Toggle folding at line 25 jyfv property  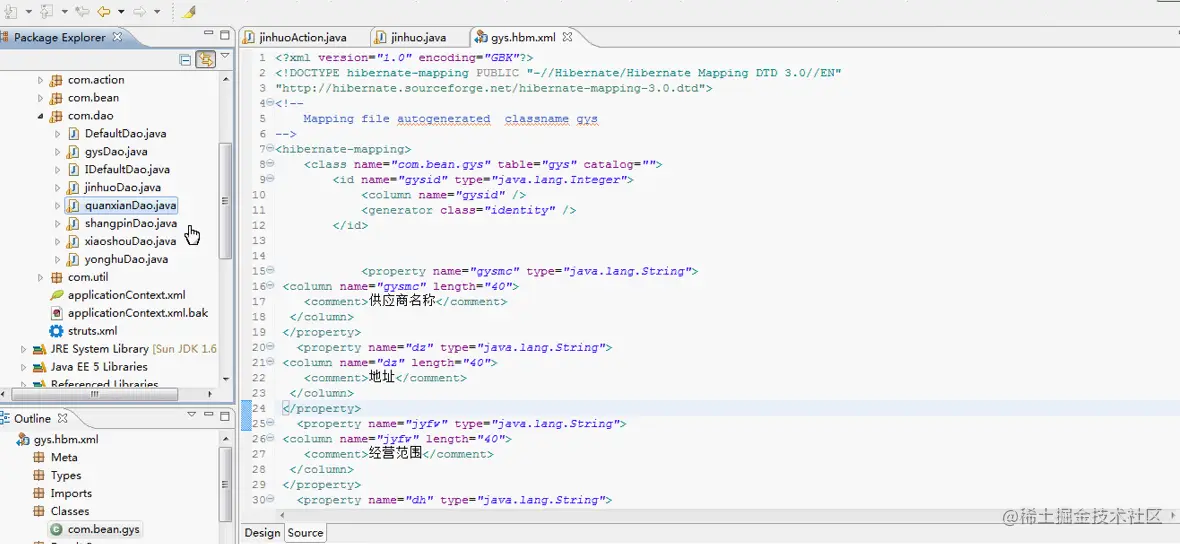269,424
